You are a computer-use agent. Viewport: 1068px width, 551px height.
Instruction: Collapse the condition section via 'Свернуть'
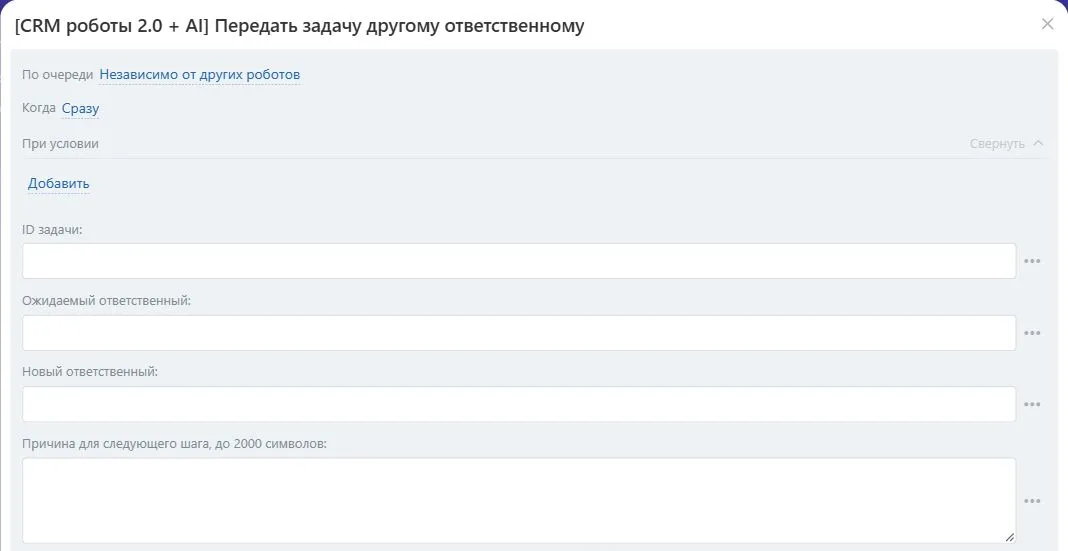pos(1006,144)
